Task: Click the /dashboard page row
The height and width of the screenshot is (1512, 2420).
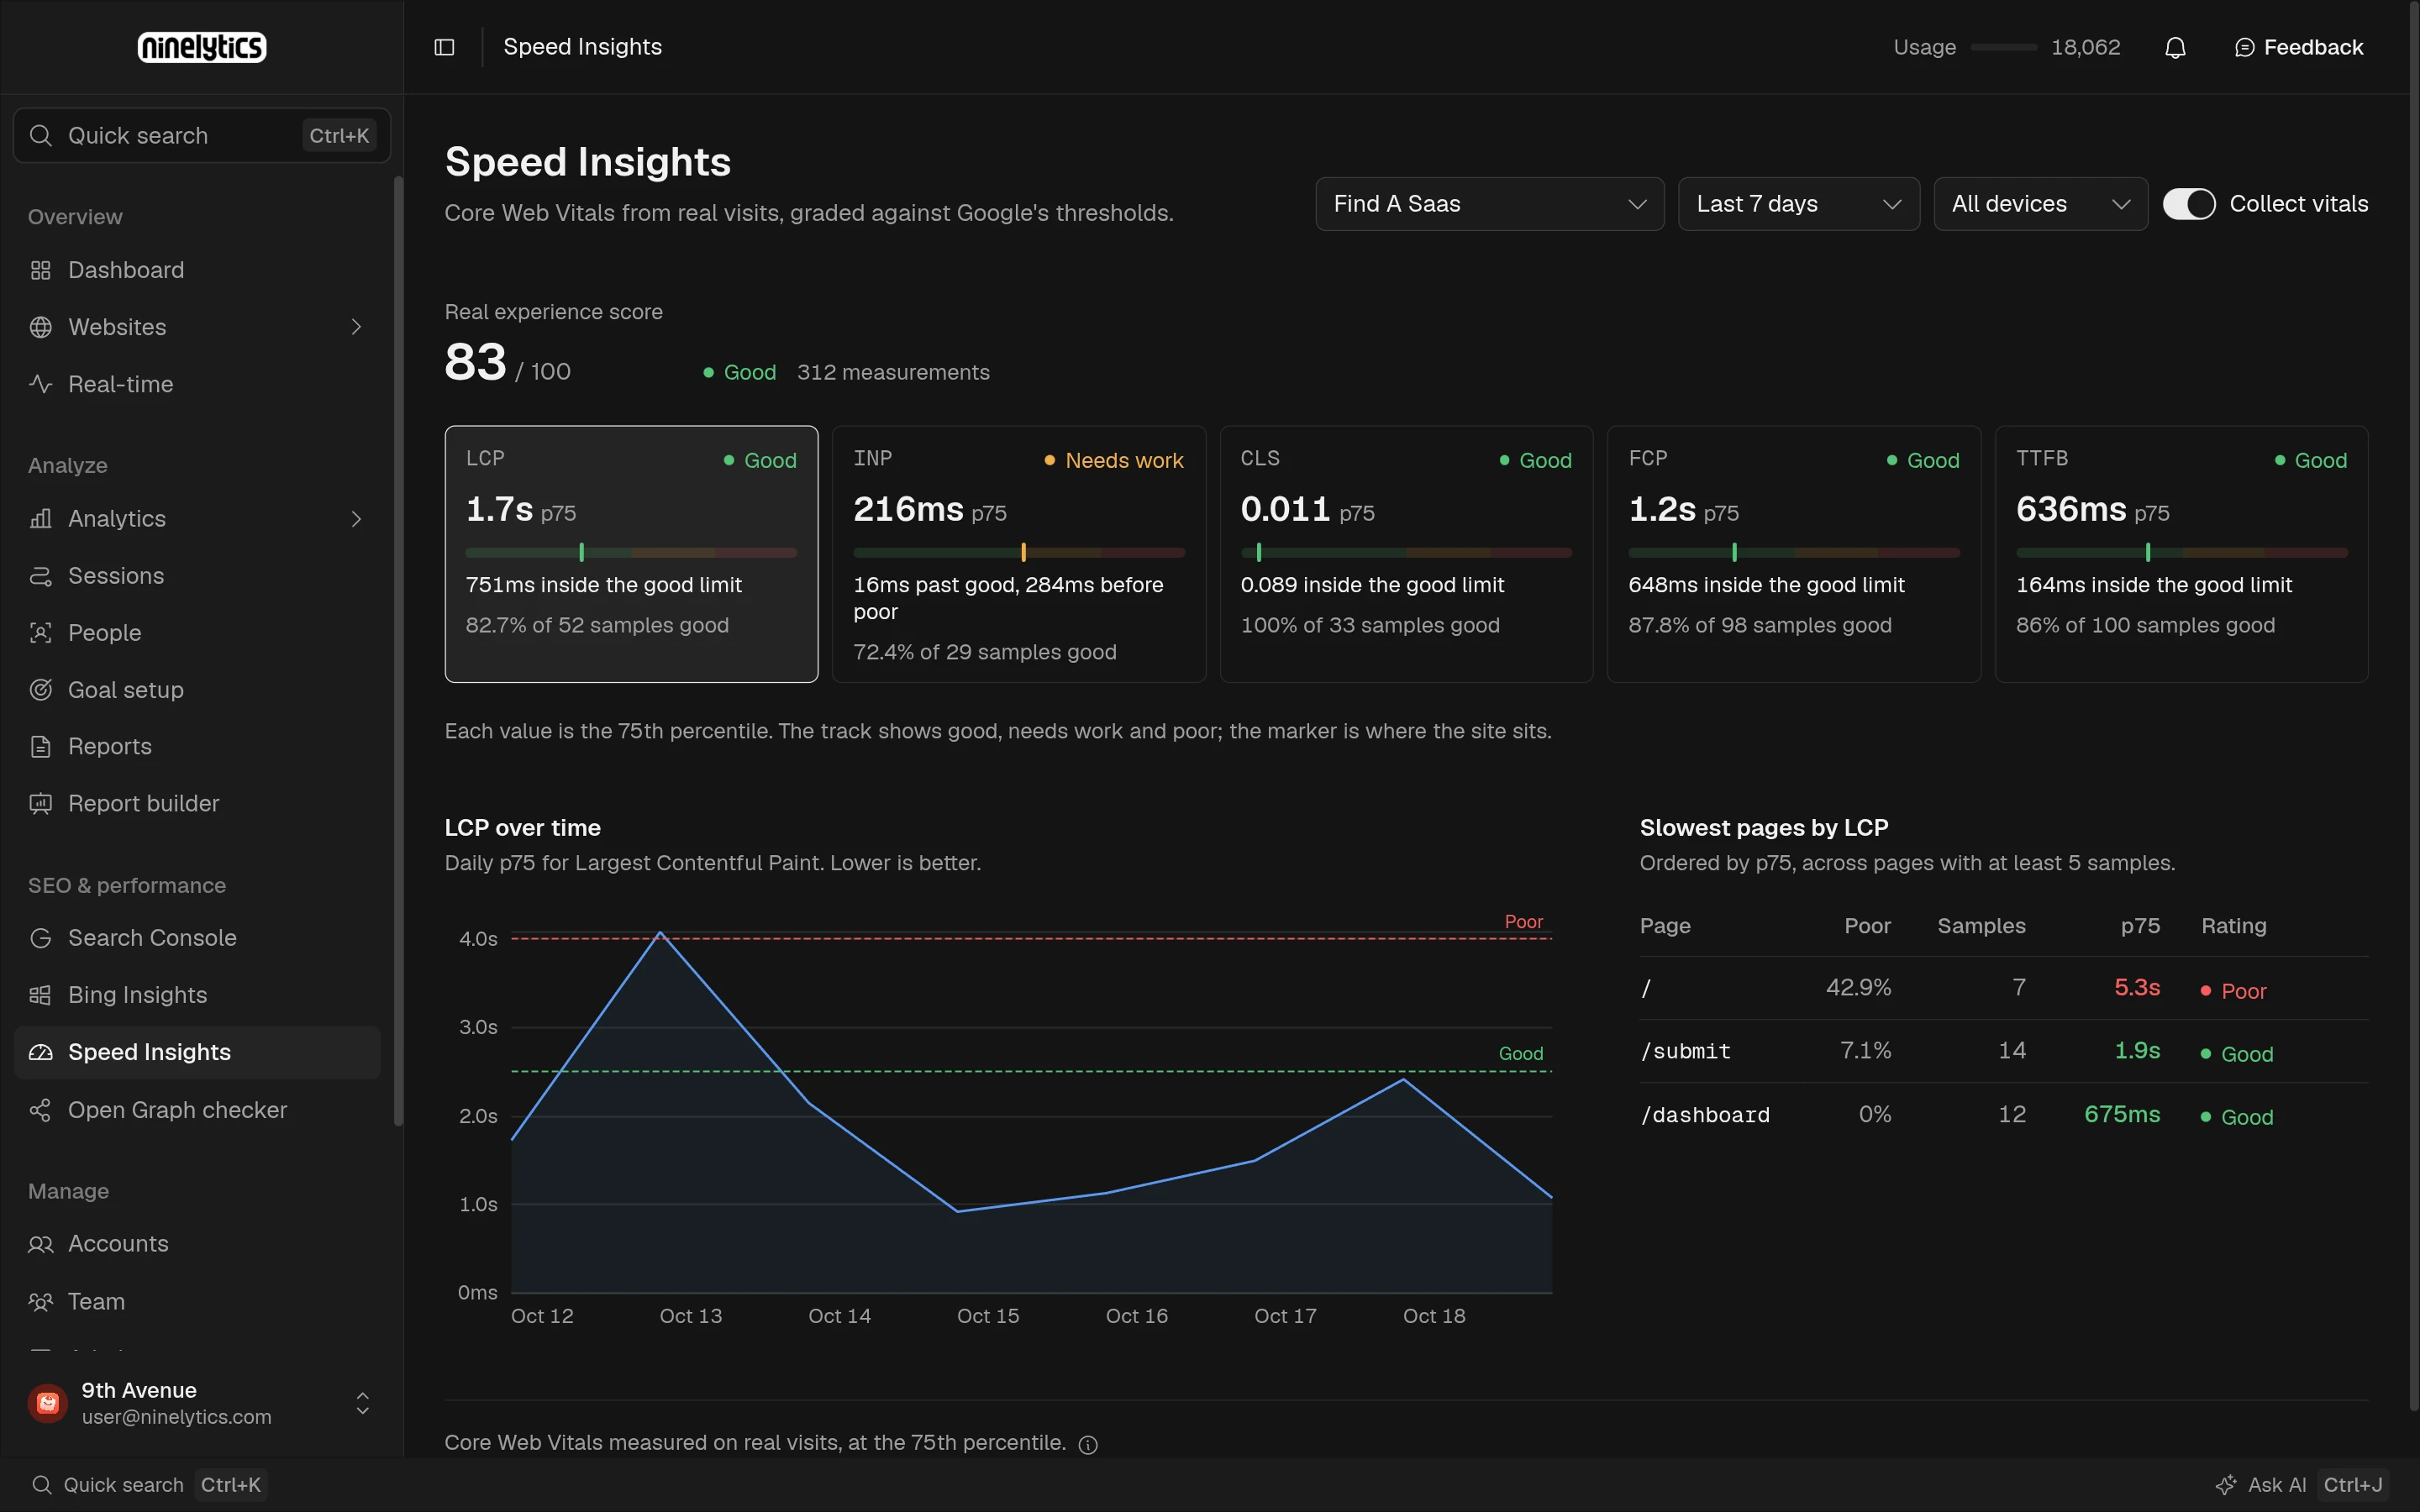Action: [2003, 1114]
